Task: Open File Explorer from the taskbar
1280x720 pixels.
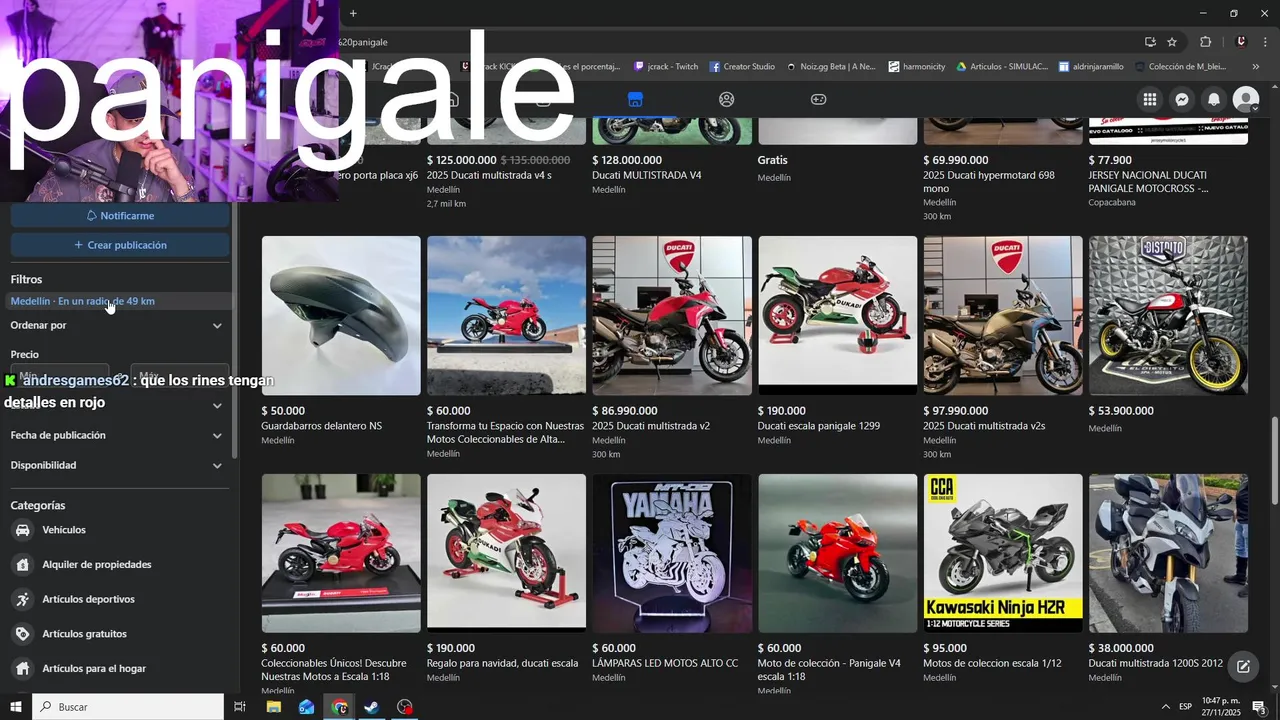Action: click(x=274, y=707)
